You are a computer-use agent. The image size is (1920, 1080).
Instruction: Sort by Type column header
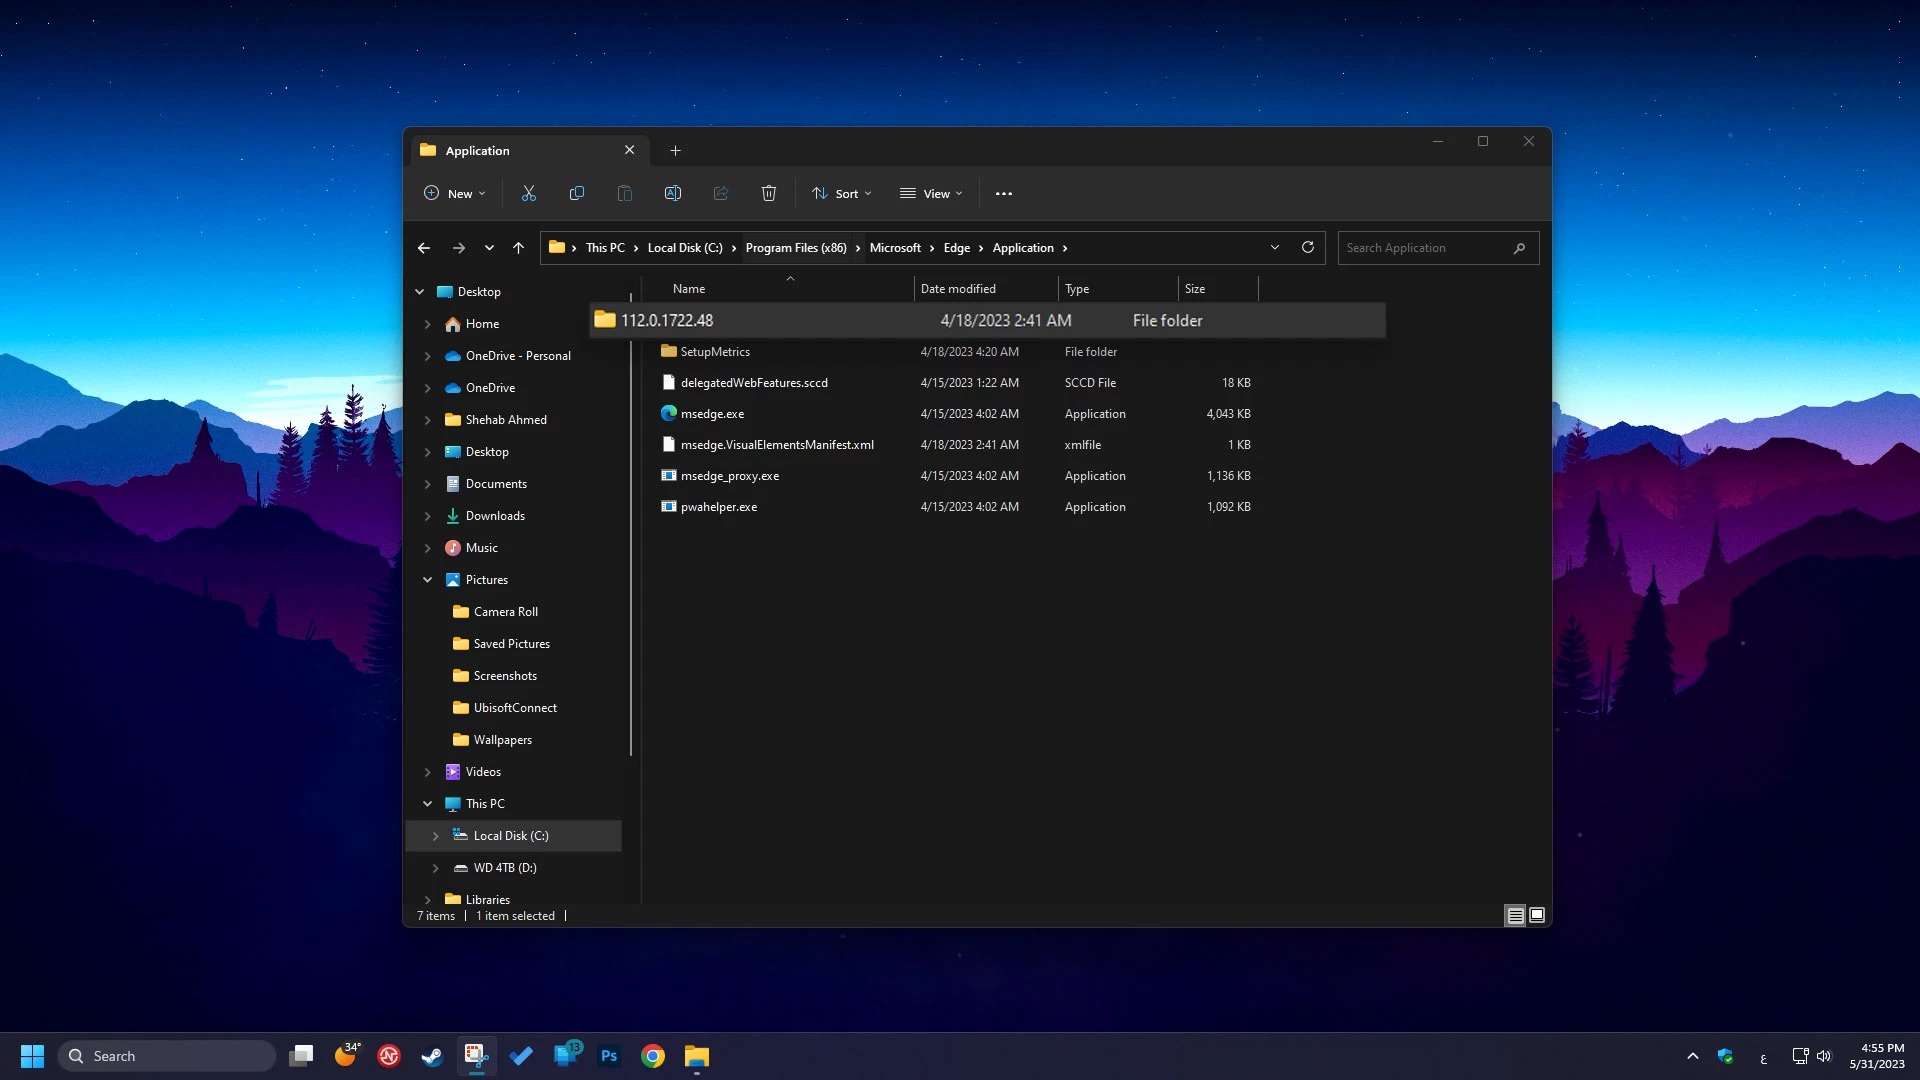(1077, 289)
